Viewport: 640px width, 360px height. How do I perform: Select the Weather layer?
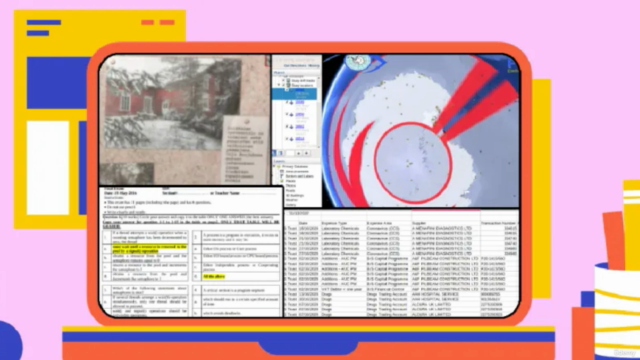coord(292,200)
